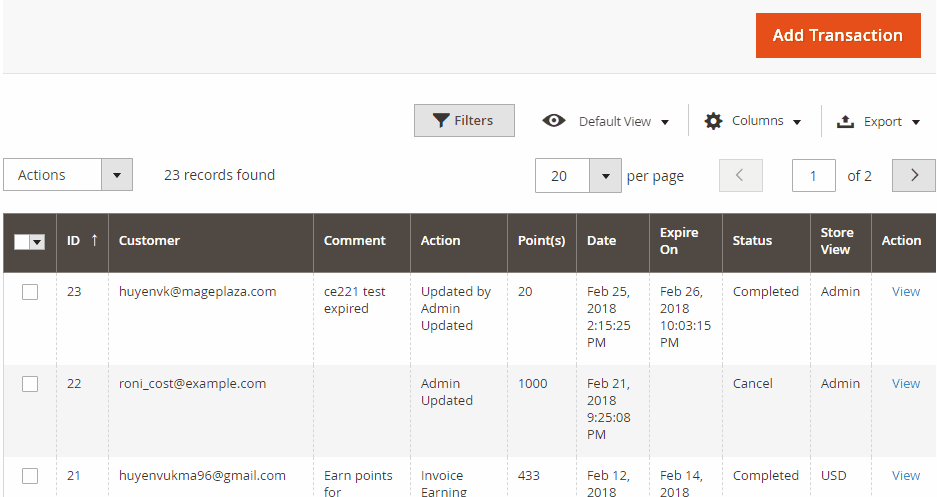Open the Actions mass-action dropdown
Screen dimensions: 937x497
coord(68,174)
